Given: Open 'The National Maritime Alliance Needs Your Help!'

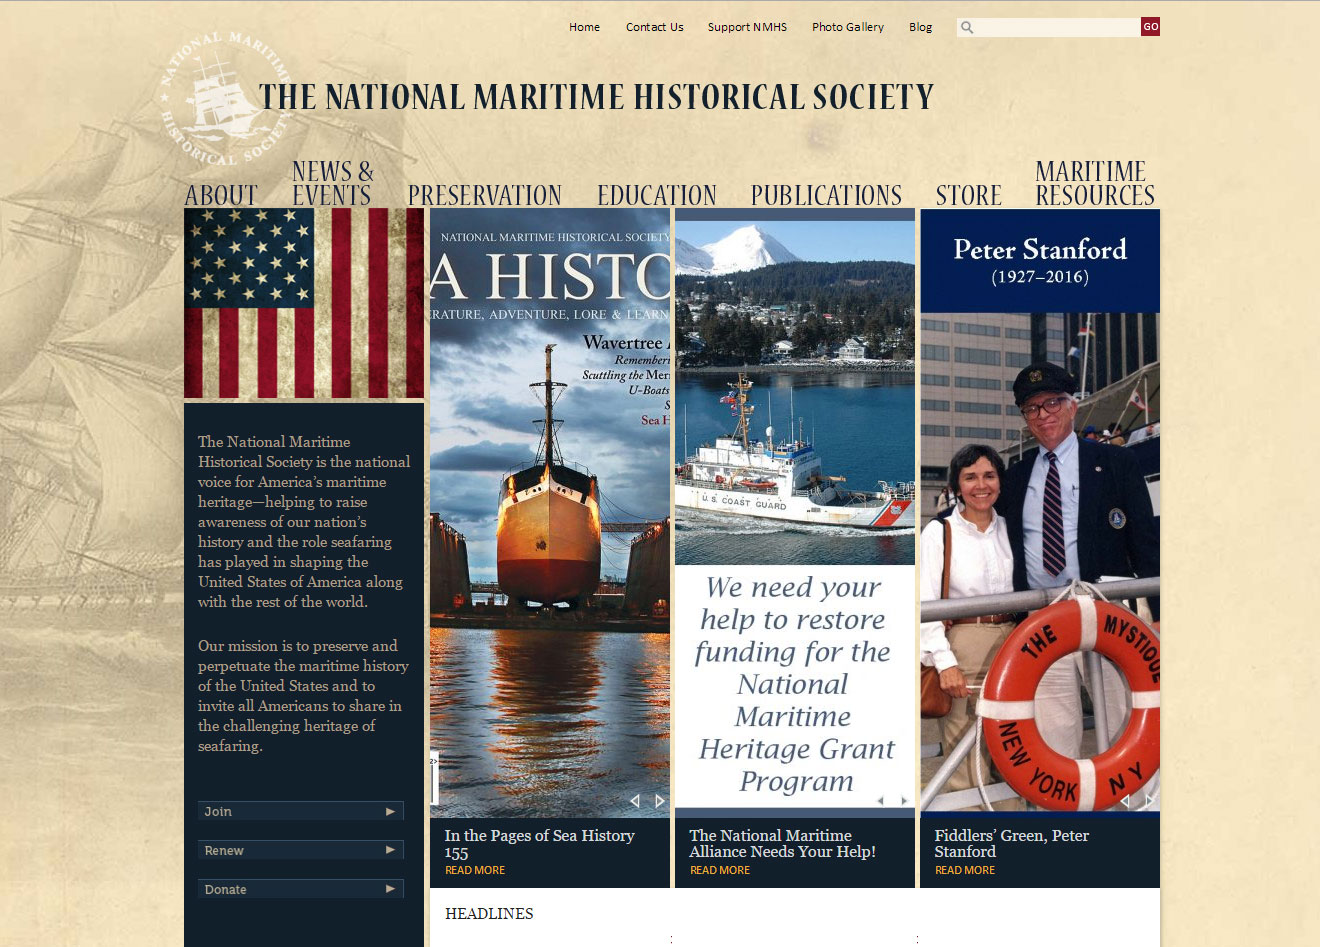Looking at the screenshot, I should pos(783,843).
